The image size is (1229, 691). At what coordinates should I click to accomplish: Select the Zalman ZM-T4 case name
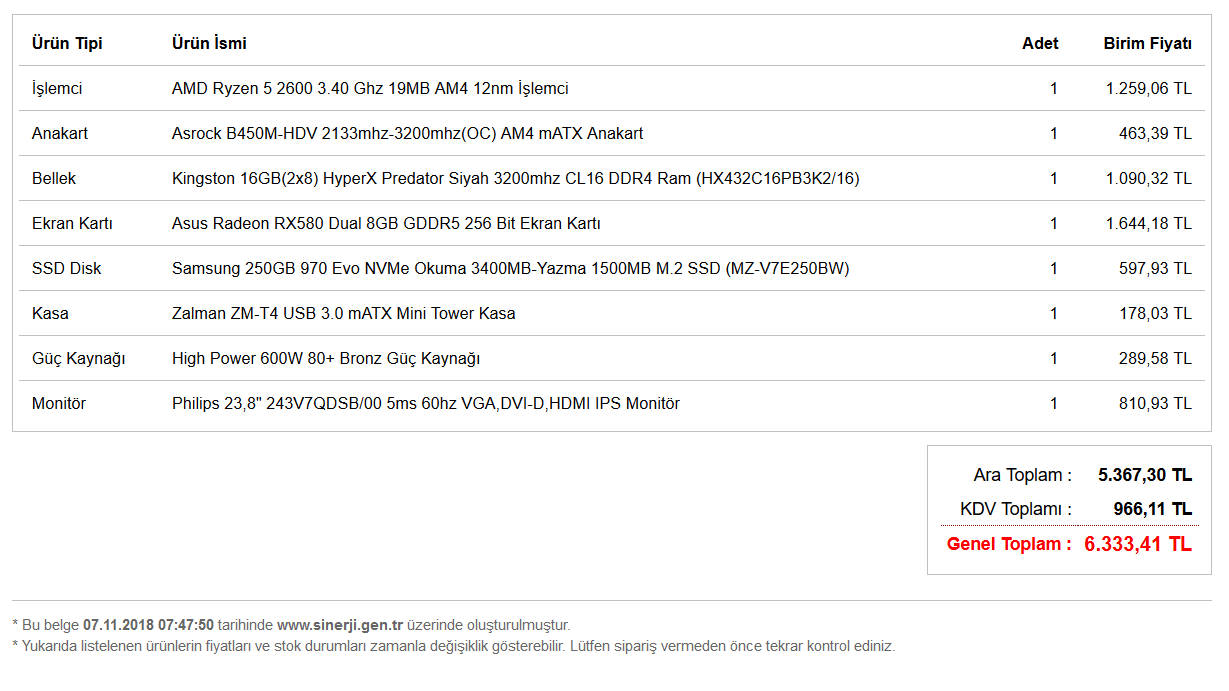(344, 313)
